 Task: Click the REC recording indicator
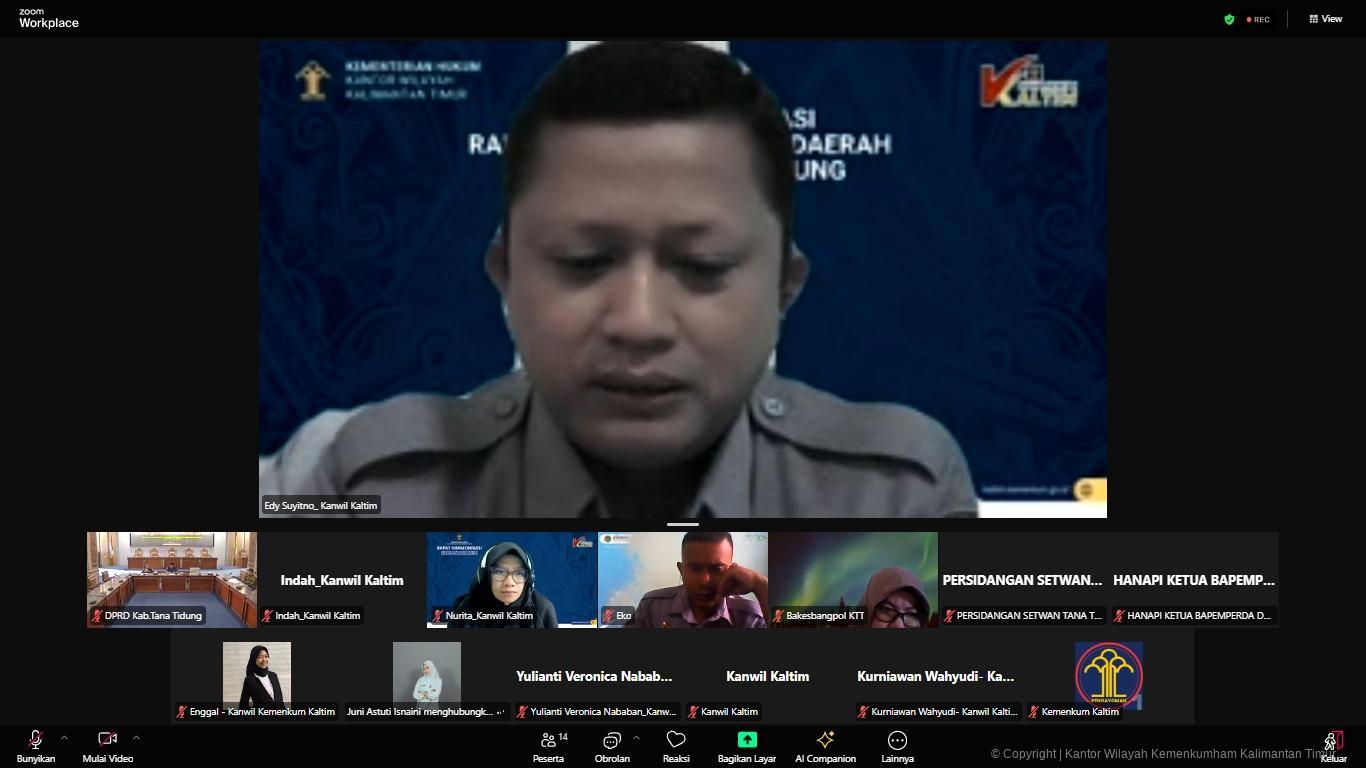(1258, 19)
